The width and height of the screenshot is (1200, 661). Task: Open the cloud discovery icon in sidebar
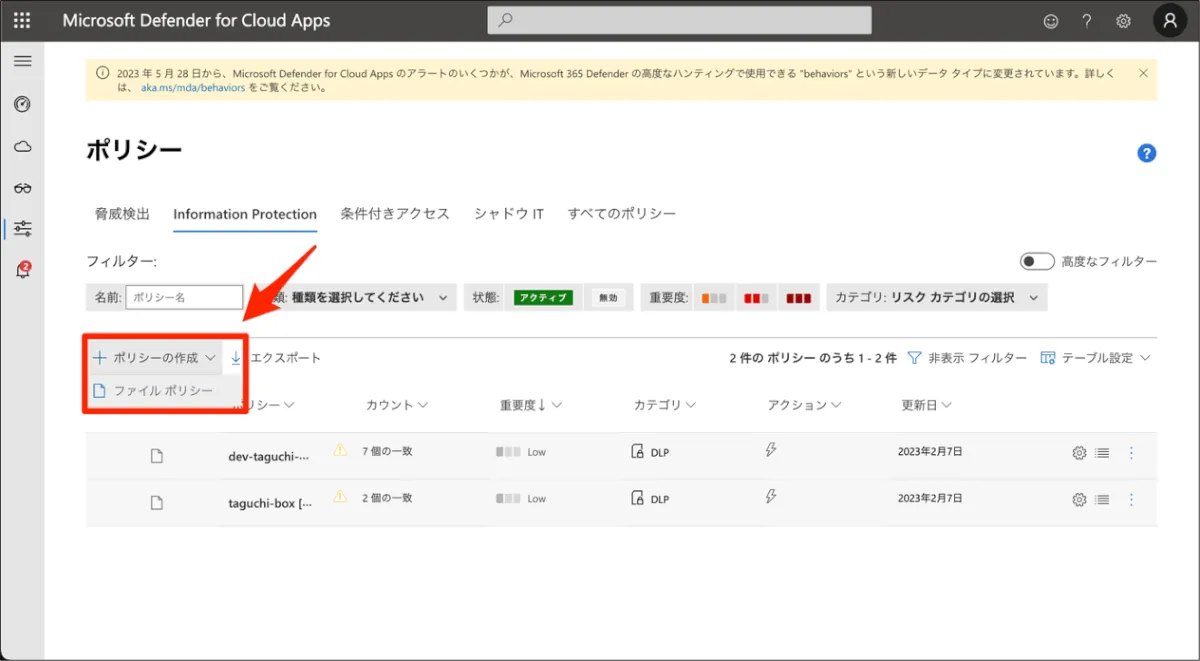click(x=22, y=146)
